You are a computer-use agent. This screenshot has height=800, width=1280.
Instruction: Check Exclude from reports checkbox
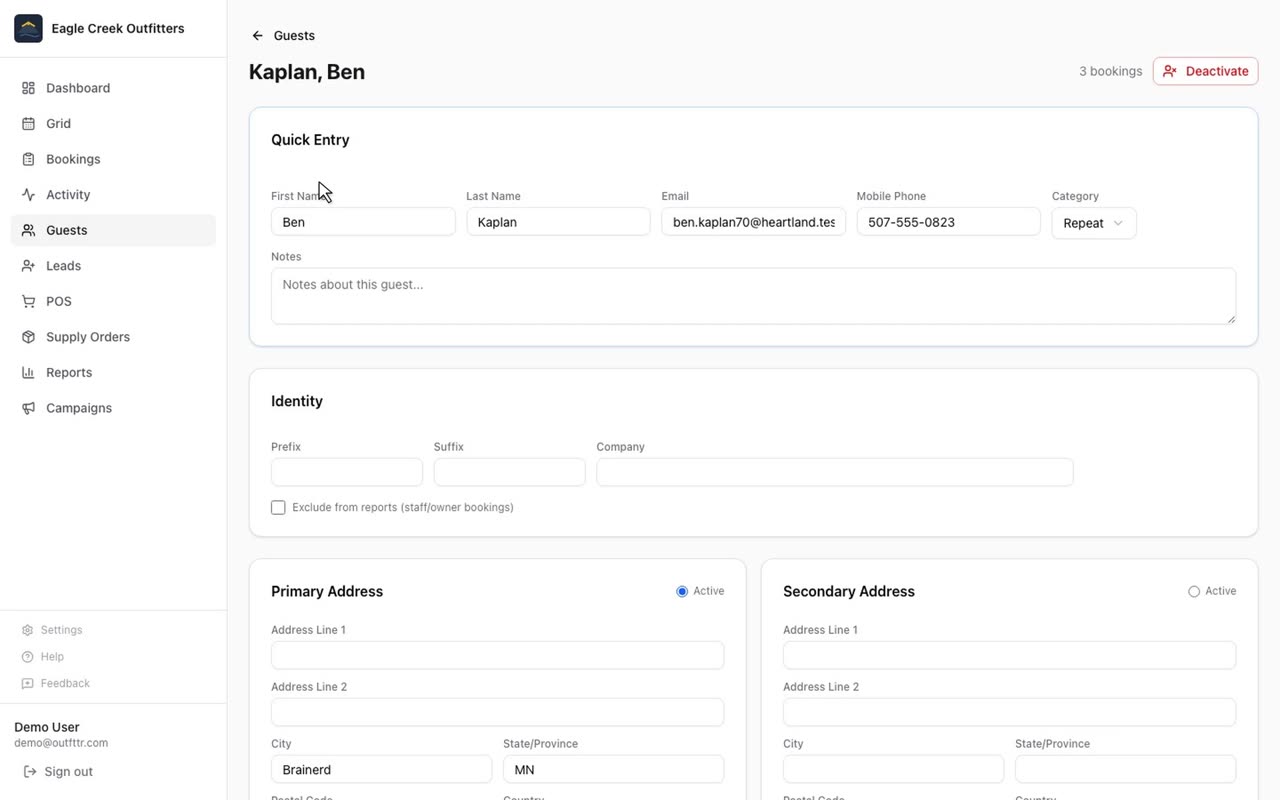[x=278, y=508]
